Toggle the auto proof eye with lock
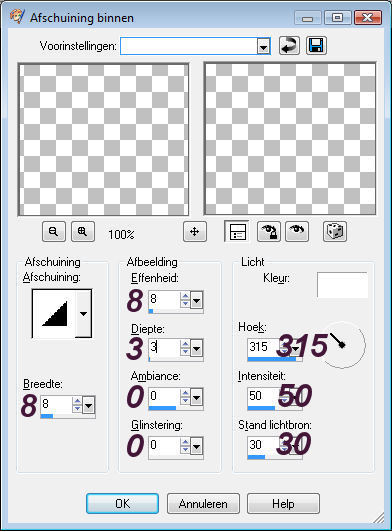Viewport: 392px width, 531px height. [x=268, y=232]
